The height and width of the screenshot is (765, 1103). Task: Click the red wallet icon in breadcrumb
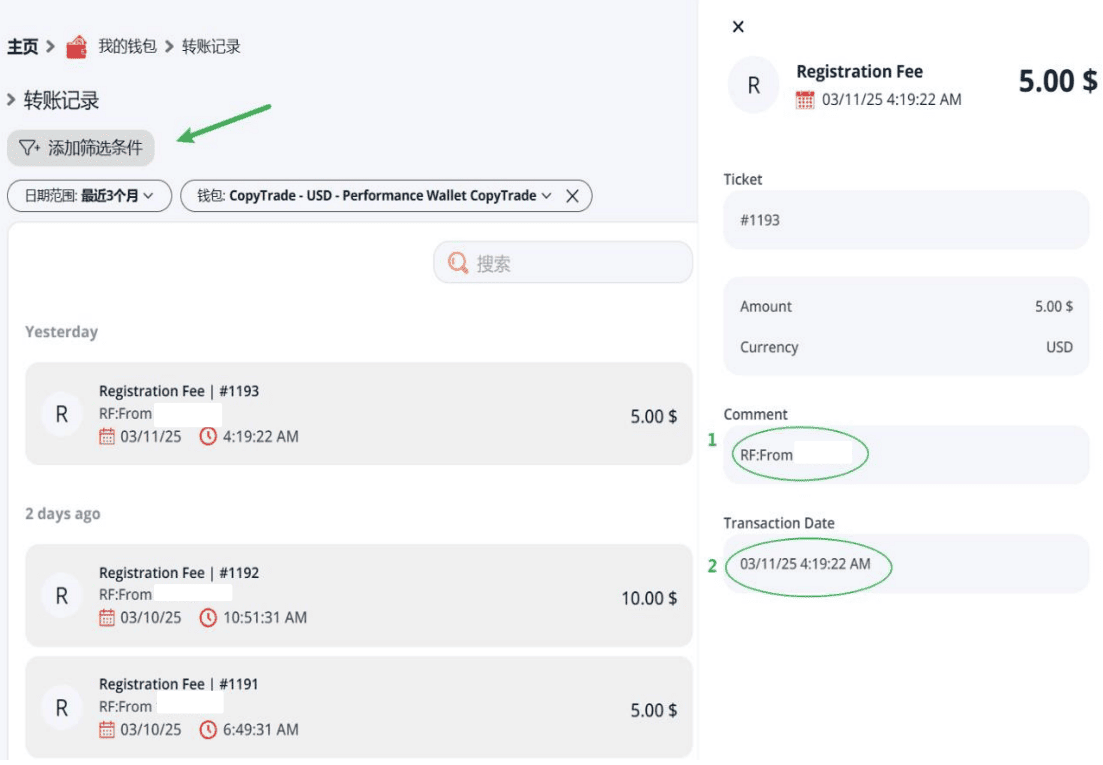76,47
